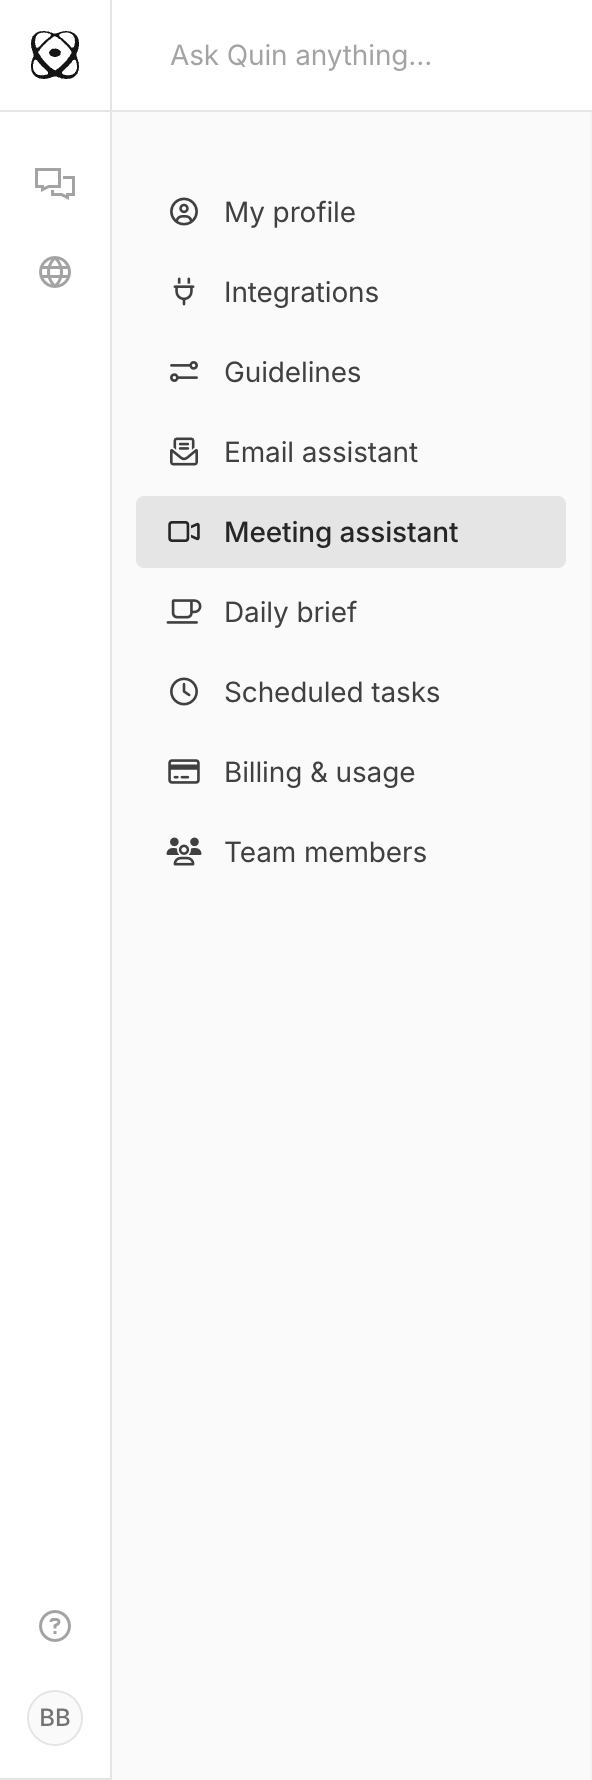Image resolution: width=592 pixels, height=1780 pixels.
Task: Select the globe icon in the sidebar
Action: click(x=55, y=272)
